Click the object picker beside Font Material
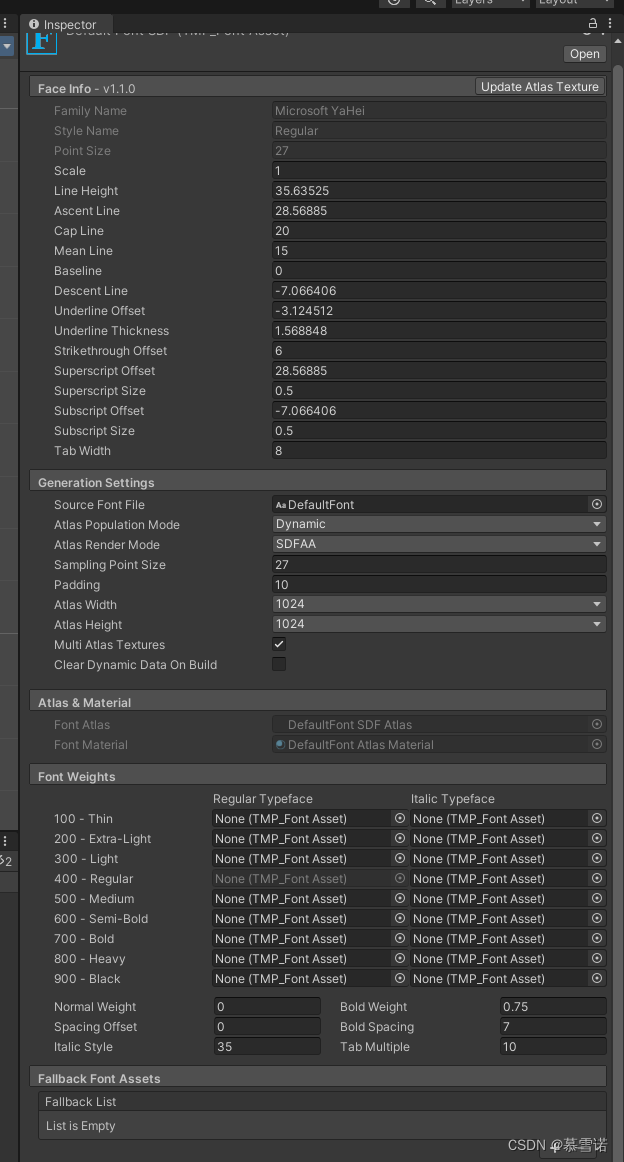Screen dimensions: 624x1162 [x=597, y=744]
